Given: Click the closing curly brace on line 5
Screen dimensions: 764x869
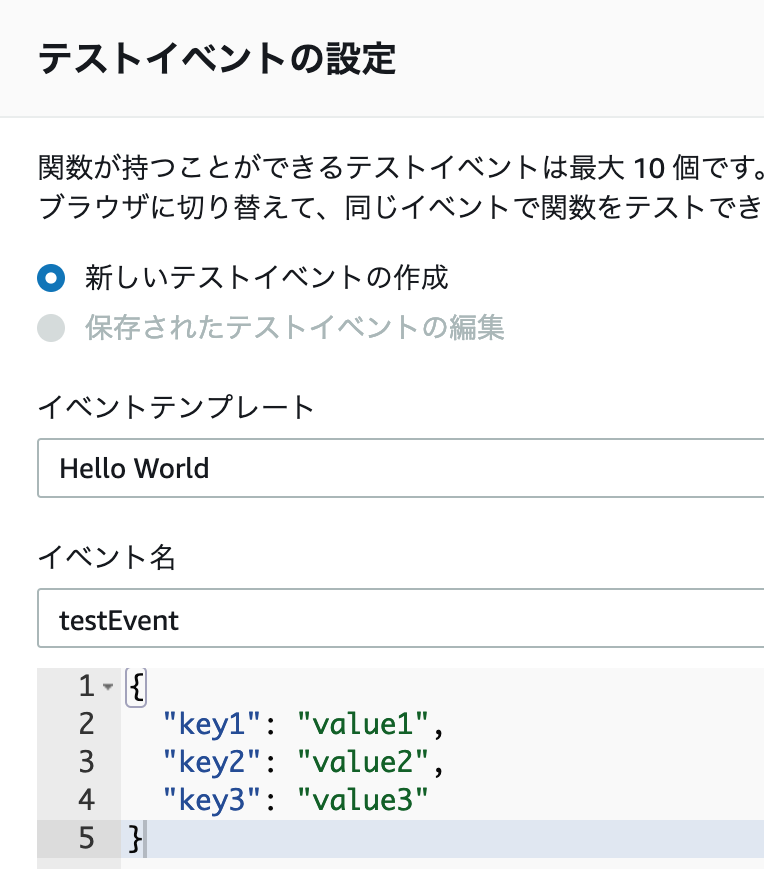Looking at the screenshot, I should click(x=136, y=839).
